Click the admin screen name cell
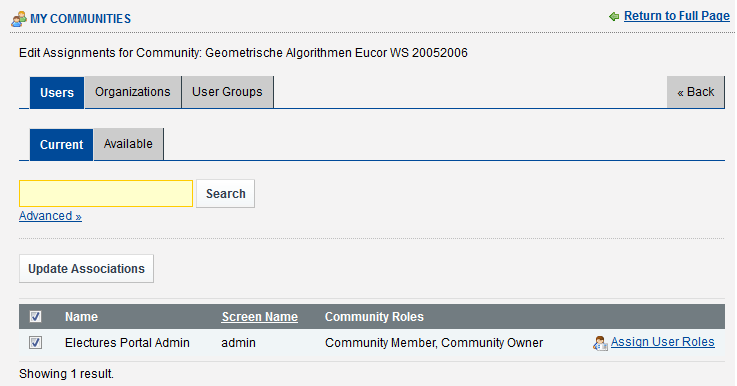This screenshot has width=737, height=386. coord(238,343)
